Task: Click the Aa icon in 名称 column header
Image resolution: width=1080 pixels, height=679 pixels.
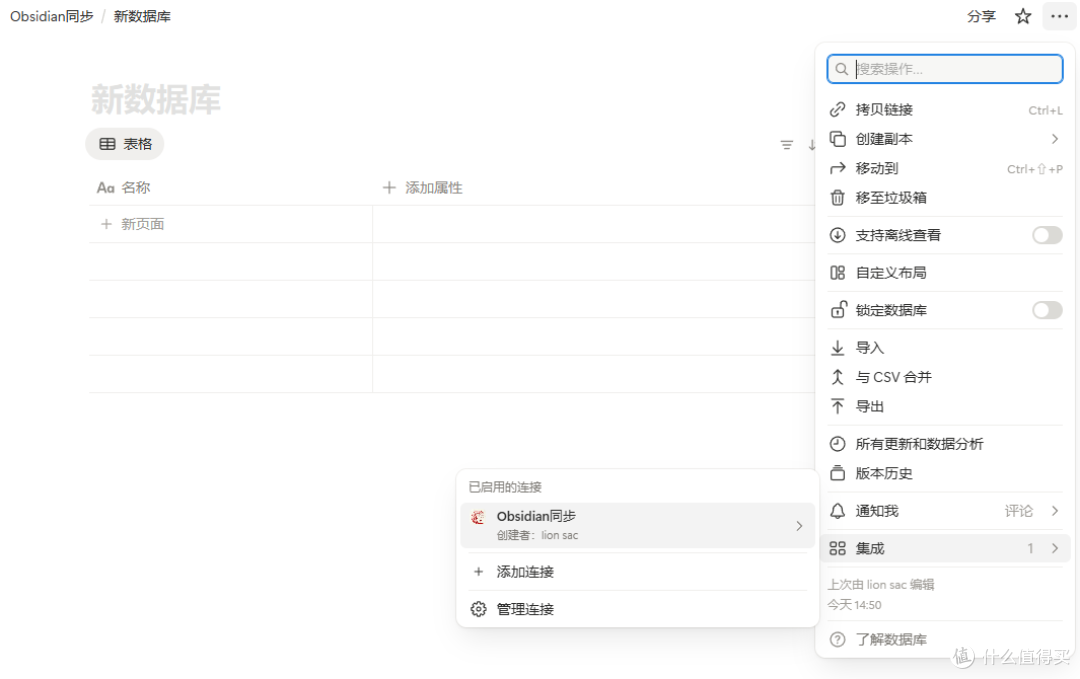Action: (x=105, y=187)
